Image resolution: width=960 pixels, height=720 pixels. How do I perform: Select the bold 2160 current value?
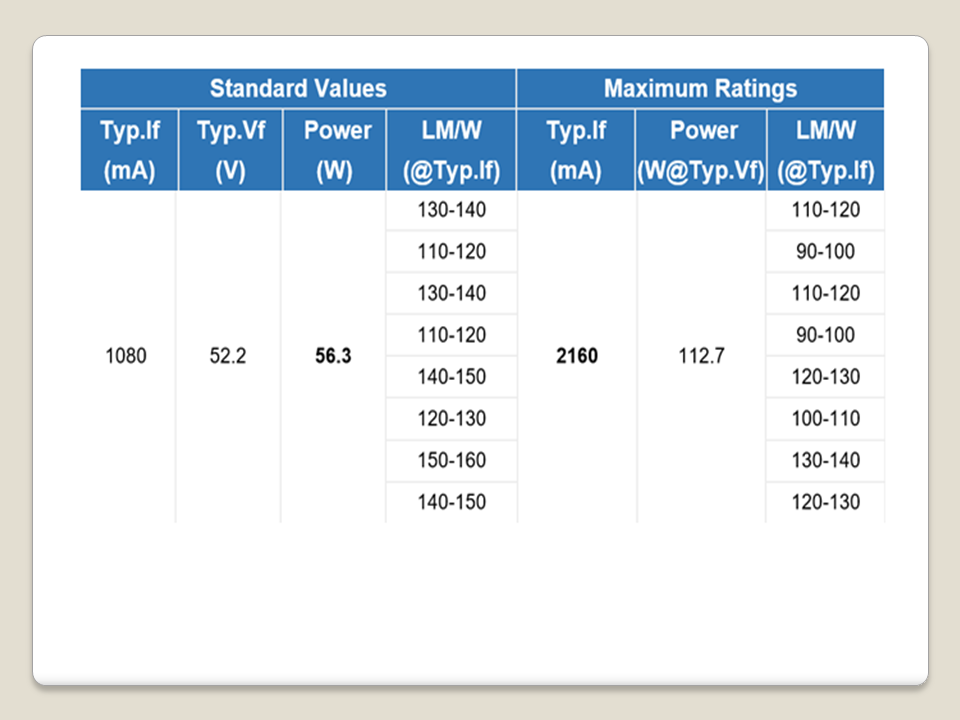pos(577,356)
